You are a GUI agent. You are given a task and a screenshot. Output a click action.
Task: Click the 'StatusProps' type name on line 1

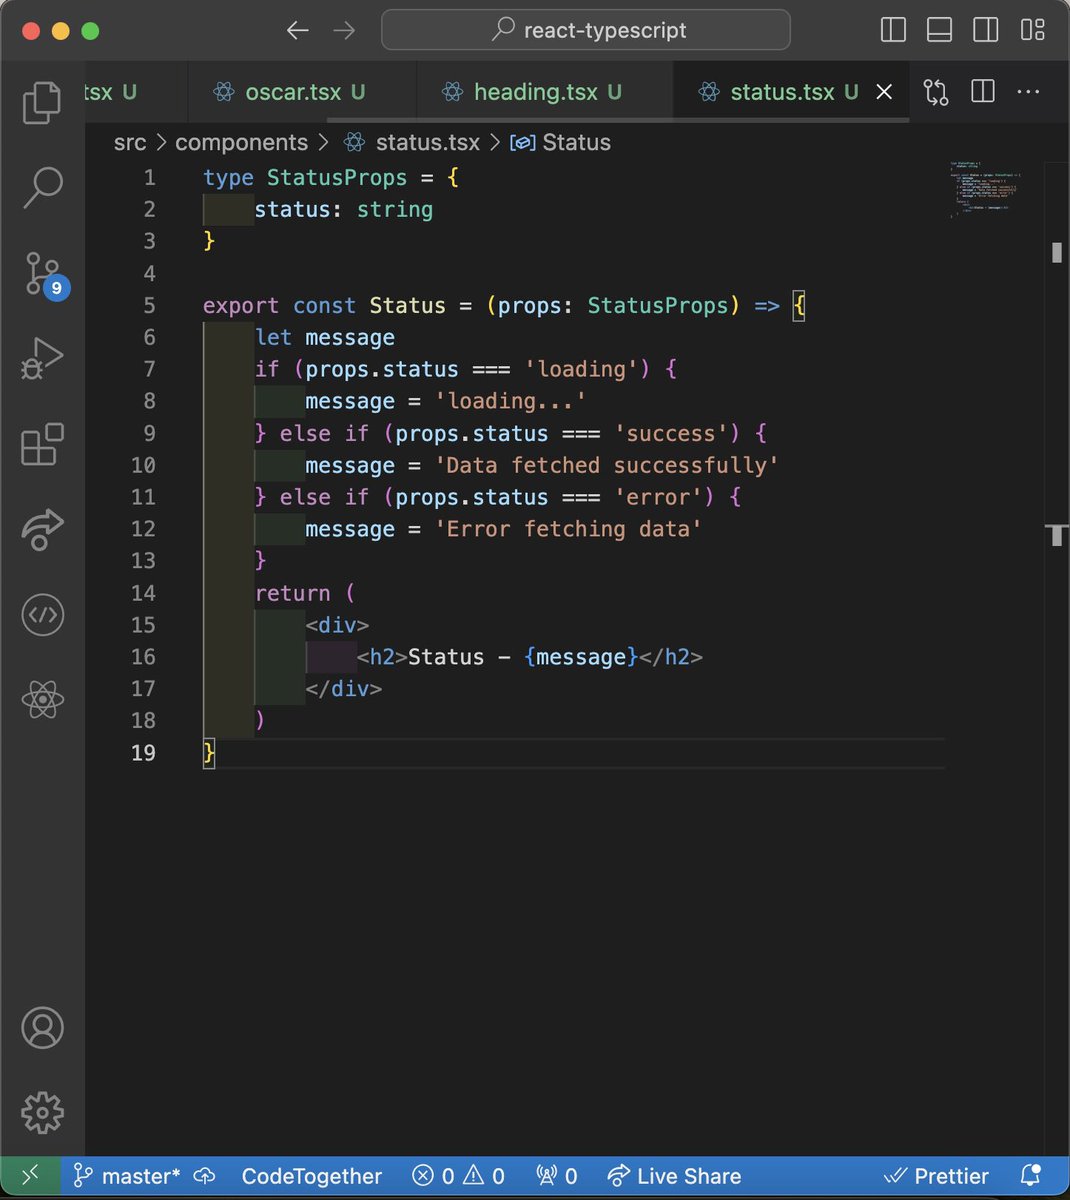click(337, 177)
